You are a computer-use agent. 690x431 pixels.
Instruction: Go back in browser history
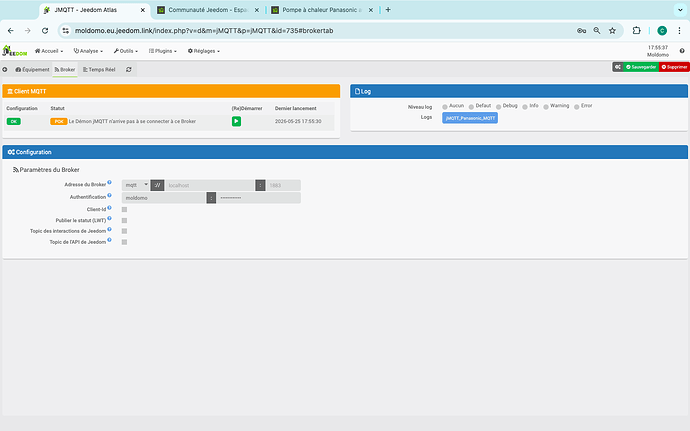11,31
